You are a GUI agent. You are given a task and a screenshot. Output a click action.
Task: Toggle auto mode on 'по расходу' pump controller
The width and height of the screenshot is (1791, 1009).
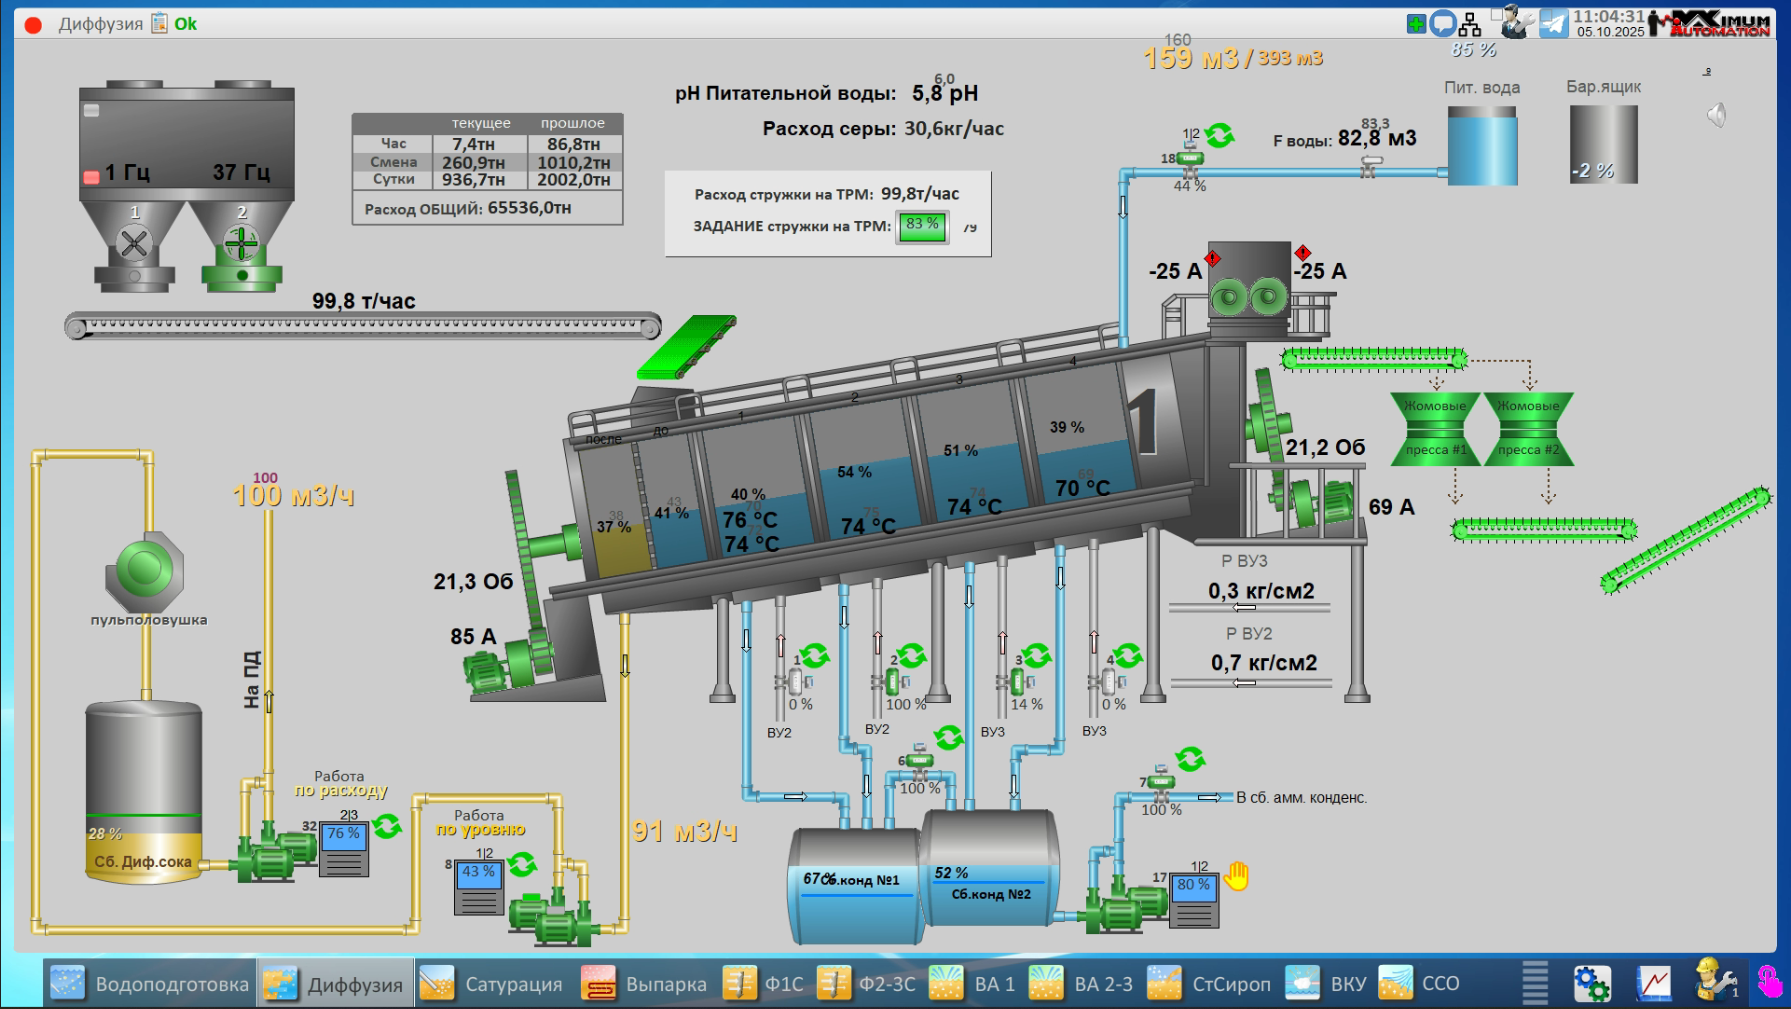point(387,826)
